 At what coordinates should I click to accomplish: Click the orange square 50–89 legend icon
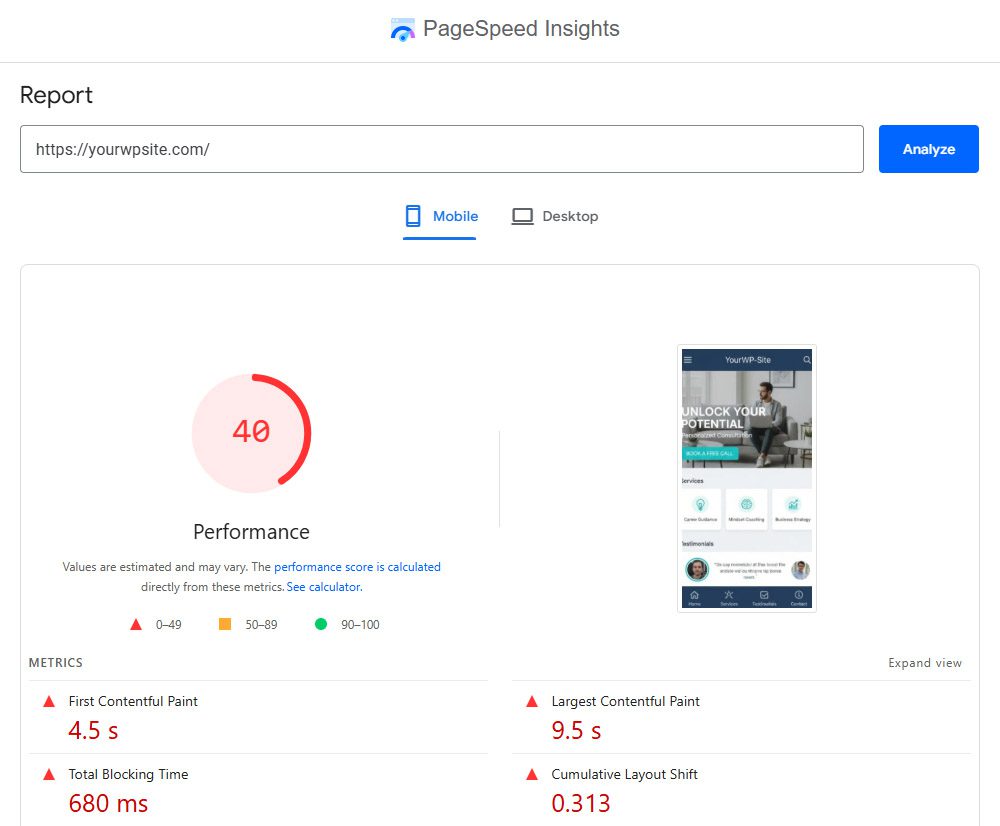(x=224, y=624)
